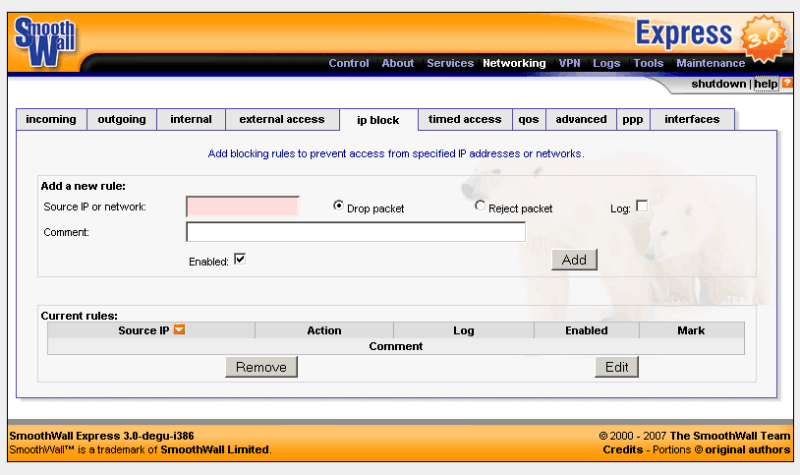The width and height of the screenshot is (800, 475).
Task: Click the Remove button
Action: (261, 367)
